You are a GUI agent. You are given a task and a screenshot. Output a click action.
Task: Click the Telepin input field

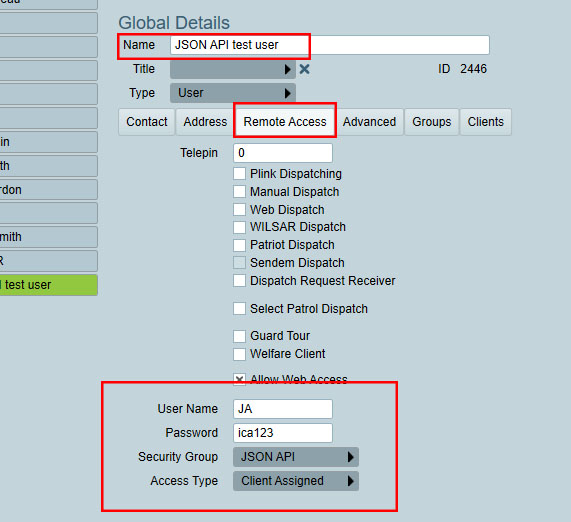click(x=283, y=153)
